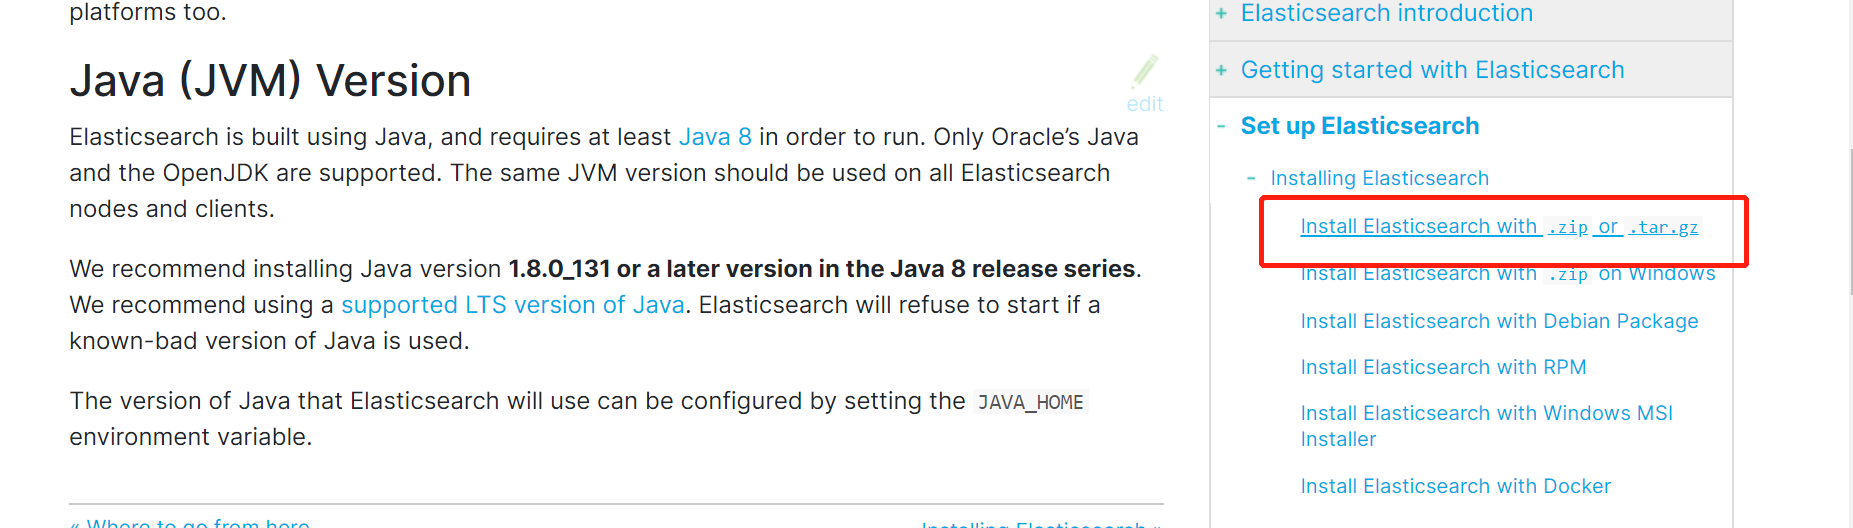The width and height of the screenshot is (1853, 528).
Task: Collapse the Set up Elasticsearch section
Action: click(1221, 126)
